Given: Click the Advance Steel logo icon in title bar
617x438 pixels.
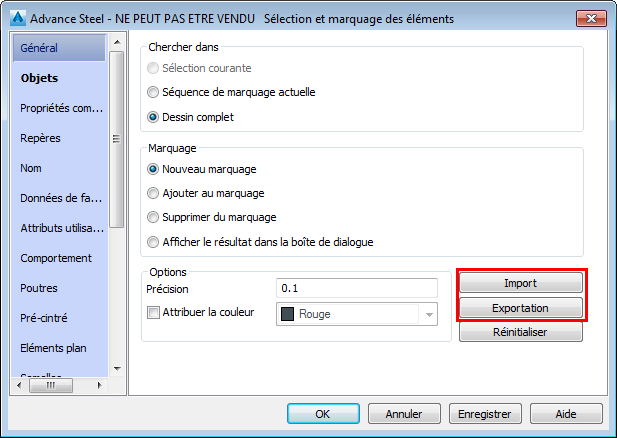Looking at the screenshot, I should pyautogui.click(x=18, y=18).
